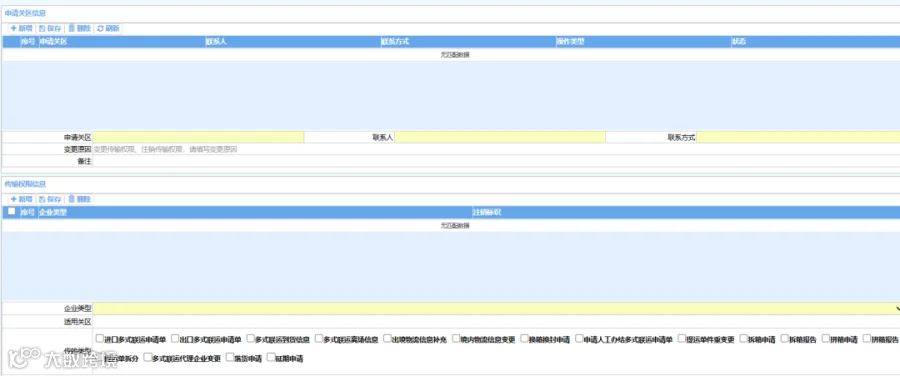Focus the 备注 text field
This screenshot has width=900, height=376.
(x=496, y=161)
